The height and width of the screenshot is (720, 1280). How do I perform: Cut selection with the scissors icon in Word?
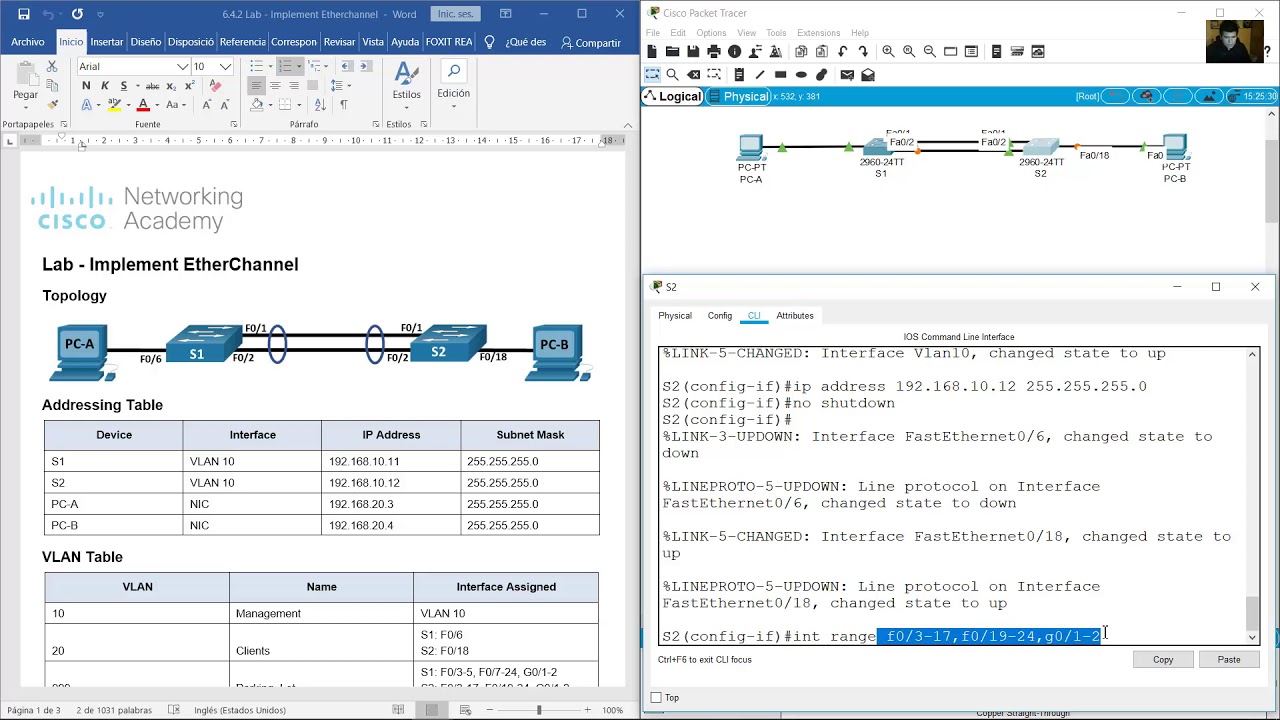(x=53, y=67)
